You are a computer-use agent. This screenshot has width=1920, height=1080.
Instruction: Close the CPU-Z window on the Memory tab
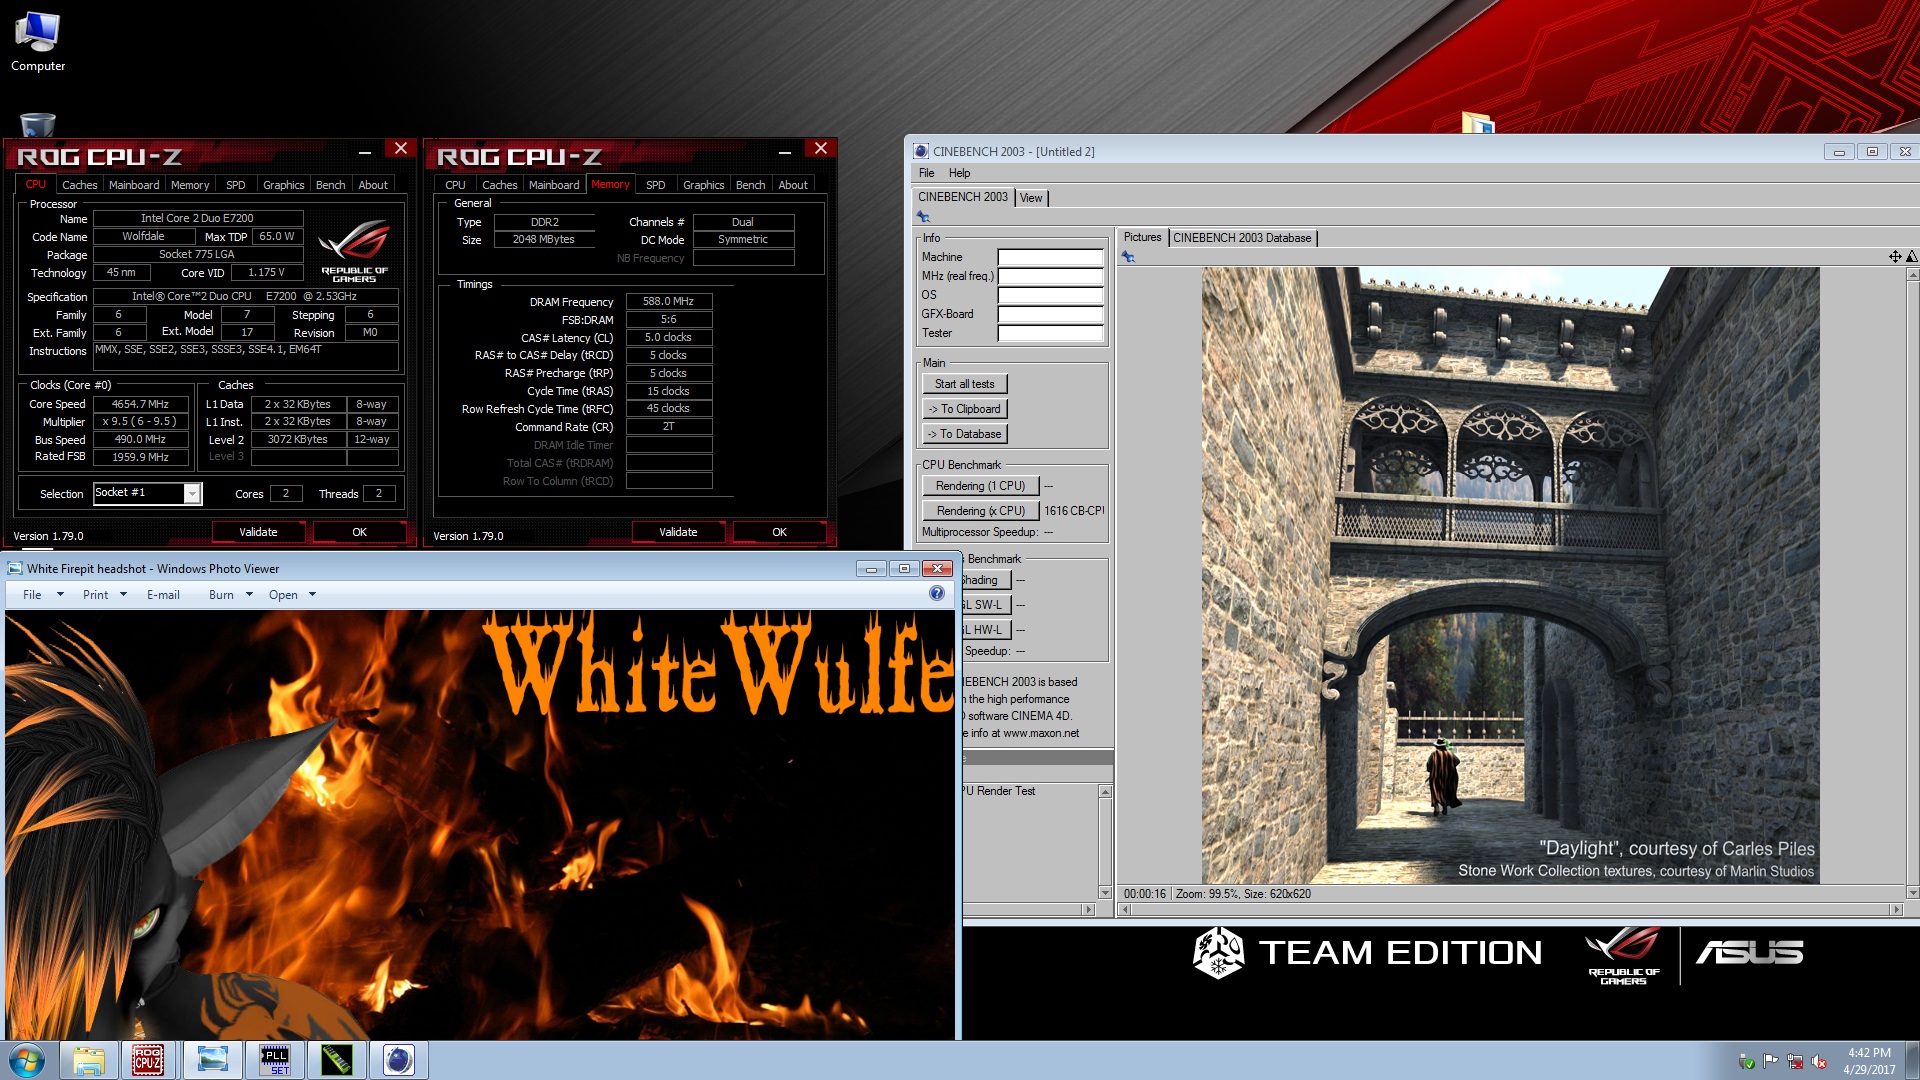pos(820,148)
